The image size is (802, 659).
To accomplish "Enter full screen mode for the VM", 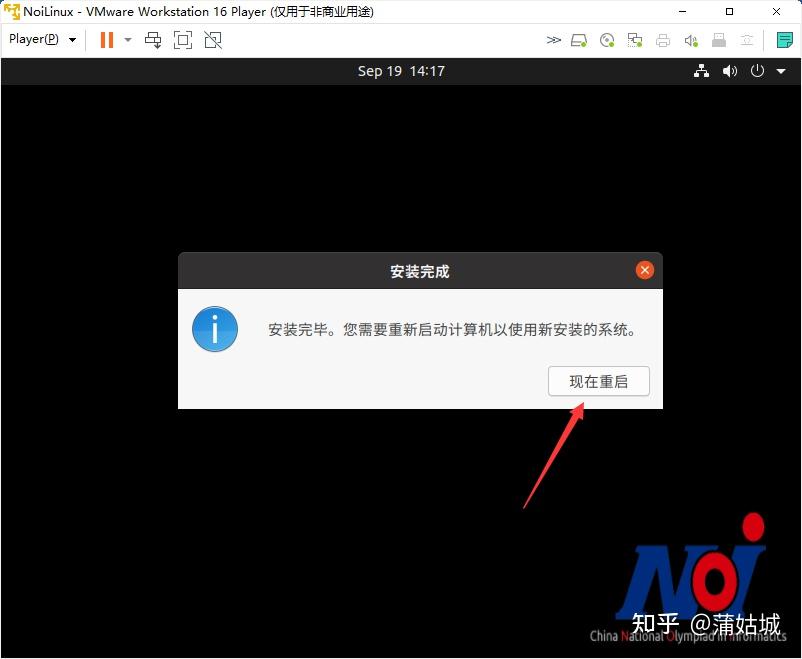I will [183, 40].
